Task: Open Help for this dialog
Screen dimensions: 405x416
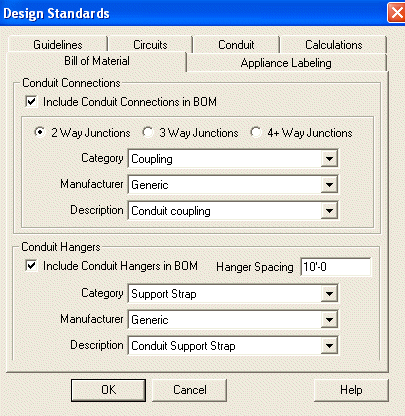Action: [x=351, y=390]
